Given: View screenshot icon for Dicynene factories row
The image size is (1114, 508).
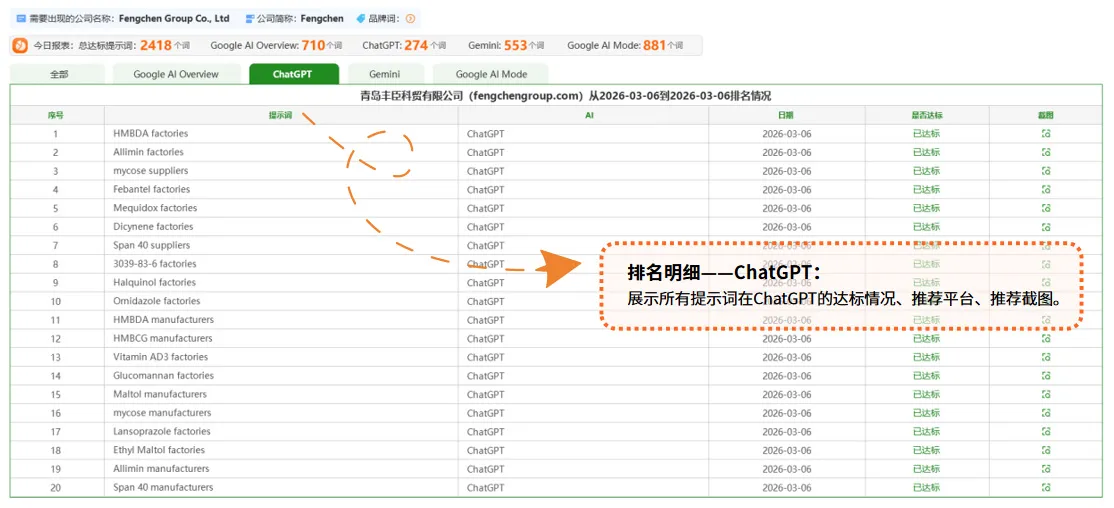Looking at the screenshot, I should click(x=1046, y=227).
